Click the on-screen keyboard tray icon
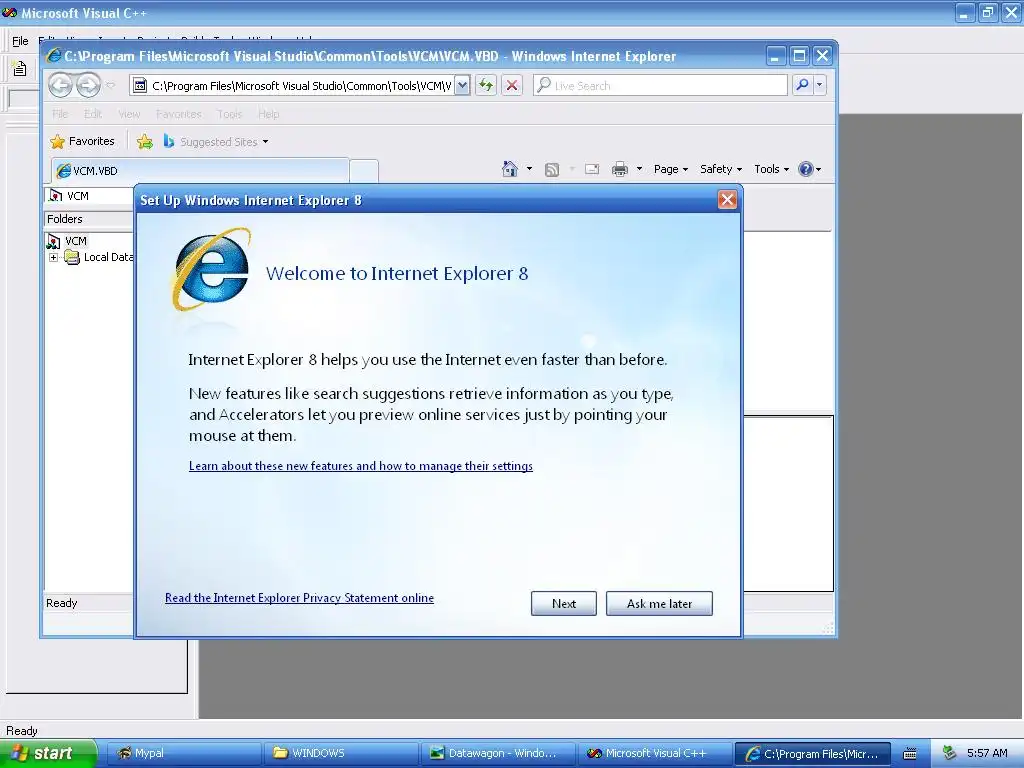 pos(910,754)
